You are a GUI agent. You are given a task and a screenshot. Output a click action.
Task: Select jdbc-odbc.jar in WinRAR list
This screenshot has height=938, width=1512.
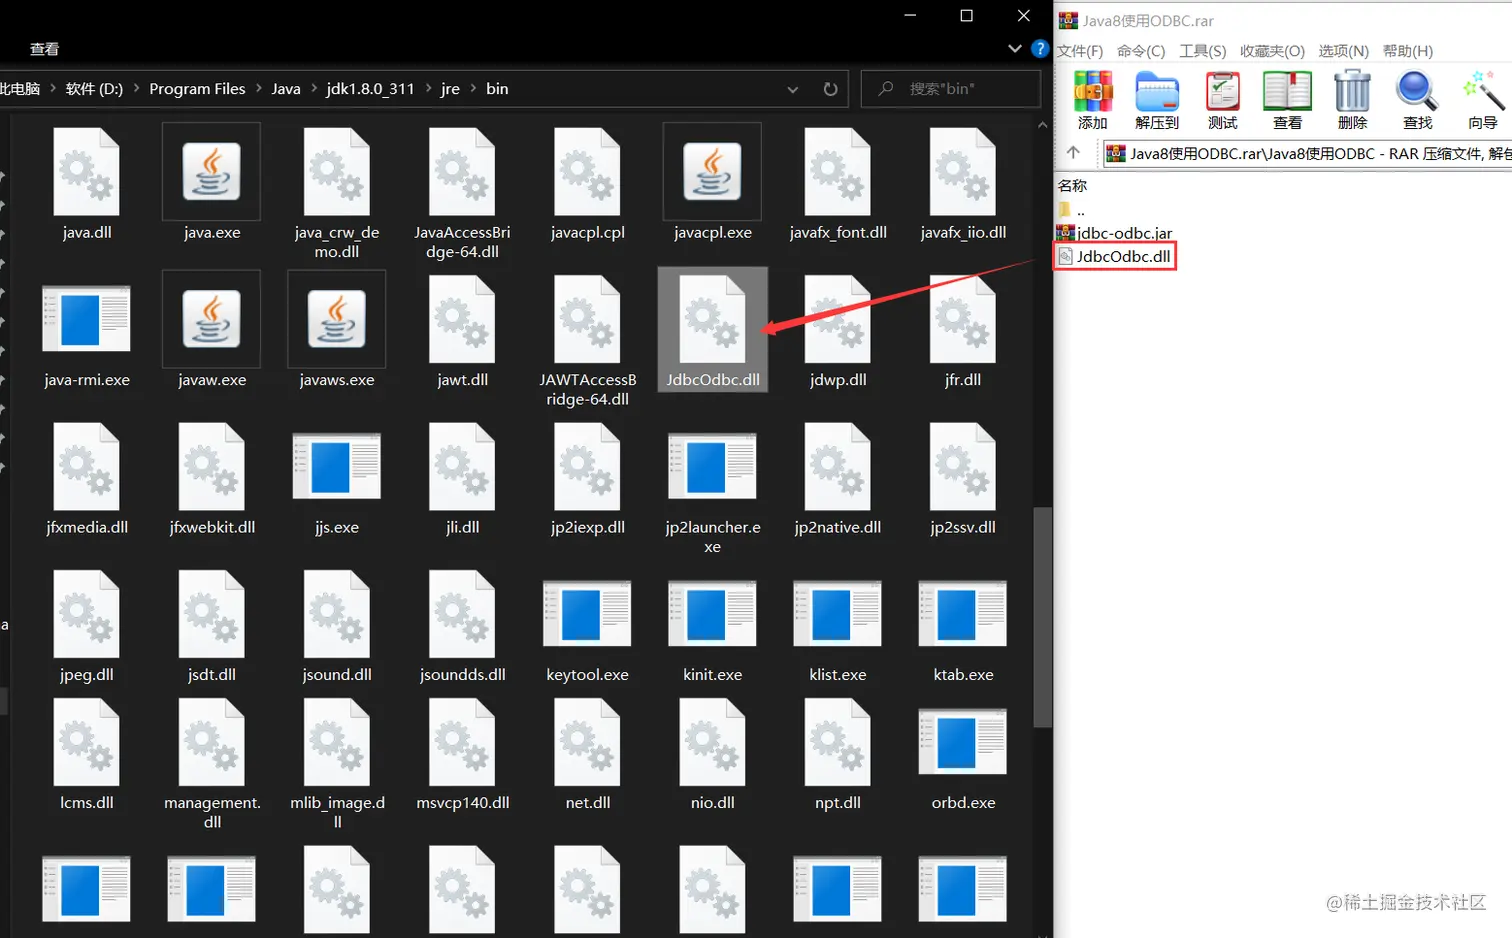tap(1115, 233)
